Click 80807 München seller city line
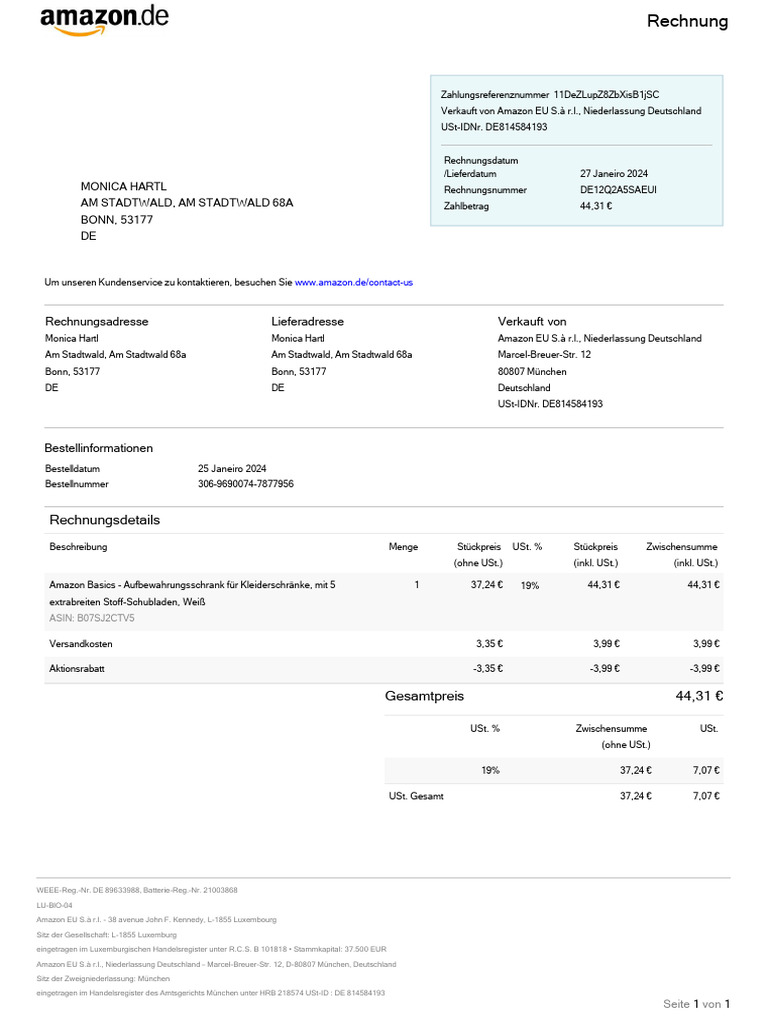 pyautogui.click(x=532, y=372)
